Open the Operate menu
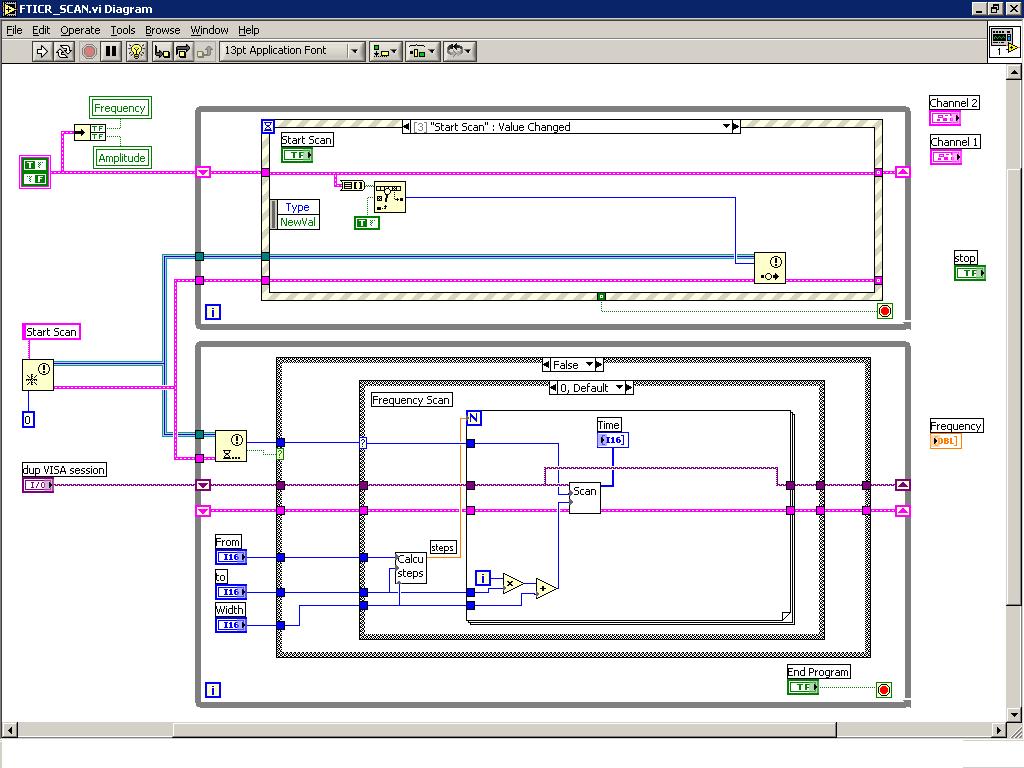This screenshot has width=1024, height=768. (80, 30)
